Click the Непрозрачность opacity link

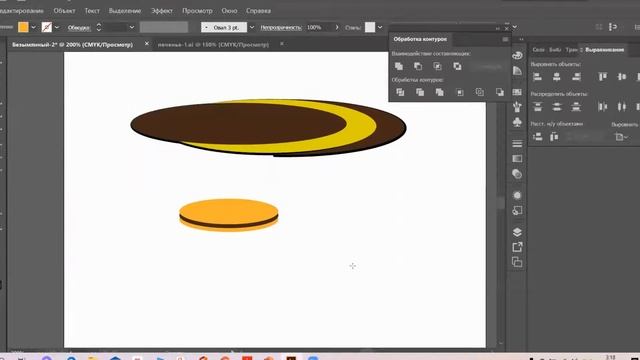click(281, 27)
